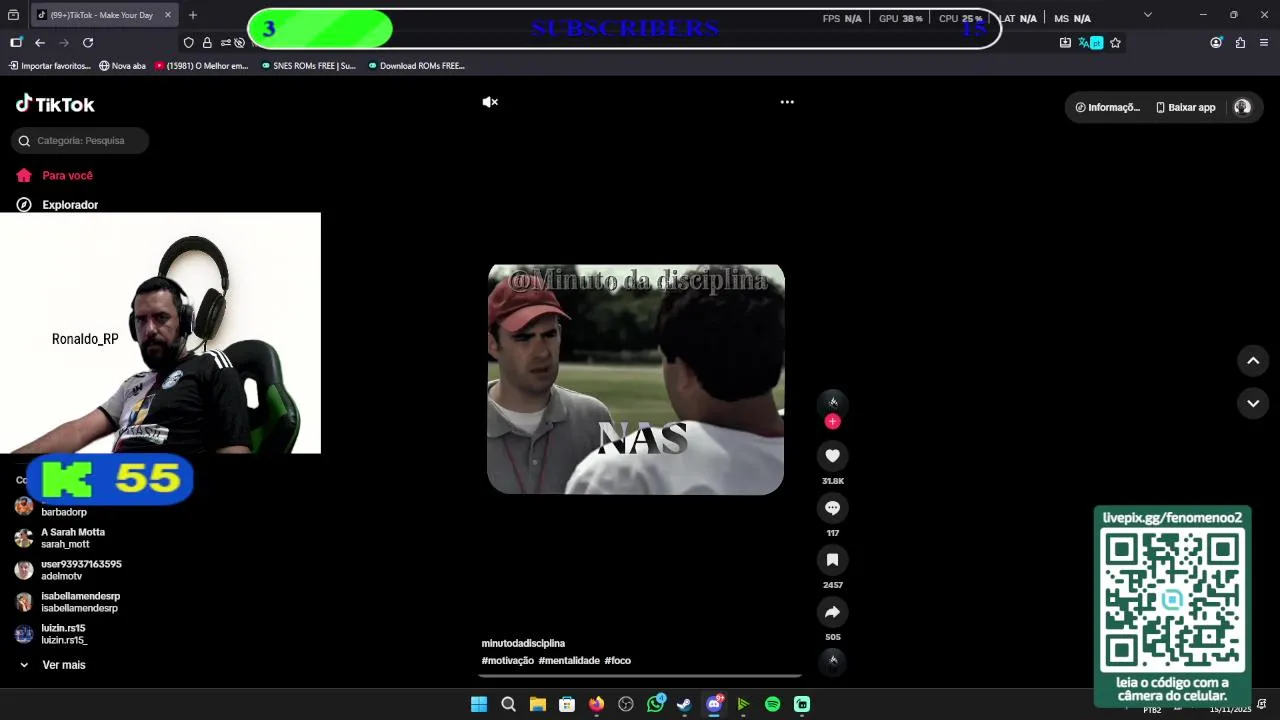
Task: Open browser extensions puzzle icon
Action: [x=1240, y=43]
